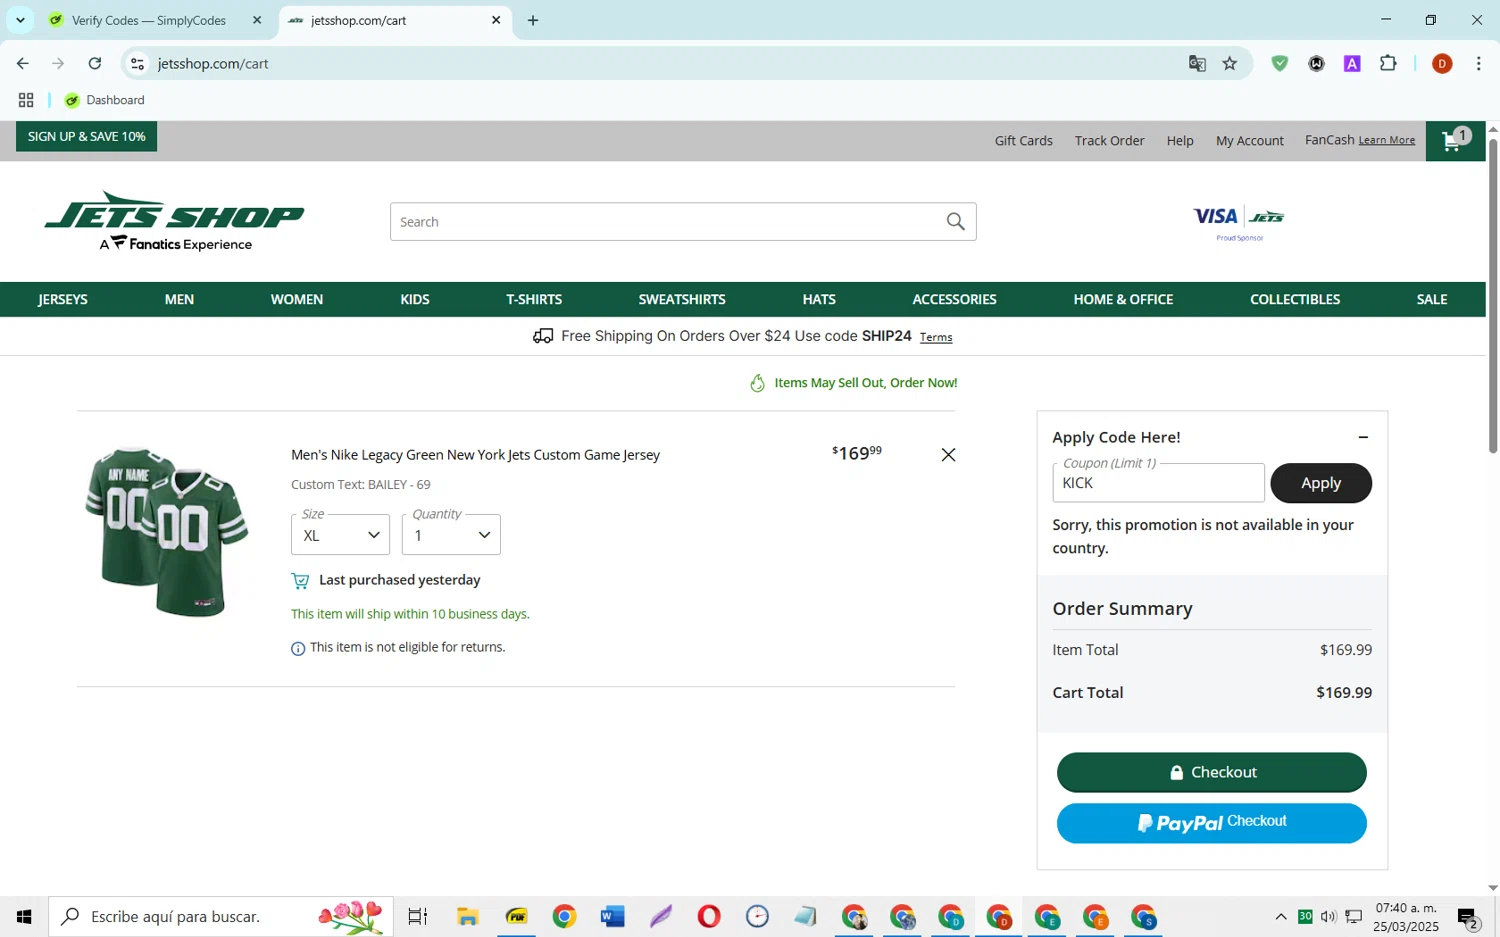The width and height of the screenshot is (1500, 937).
Task: Show hidden system tray icons
Action: (1280, 917)
